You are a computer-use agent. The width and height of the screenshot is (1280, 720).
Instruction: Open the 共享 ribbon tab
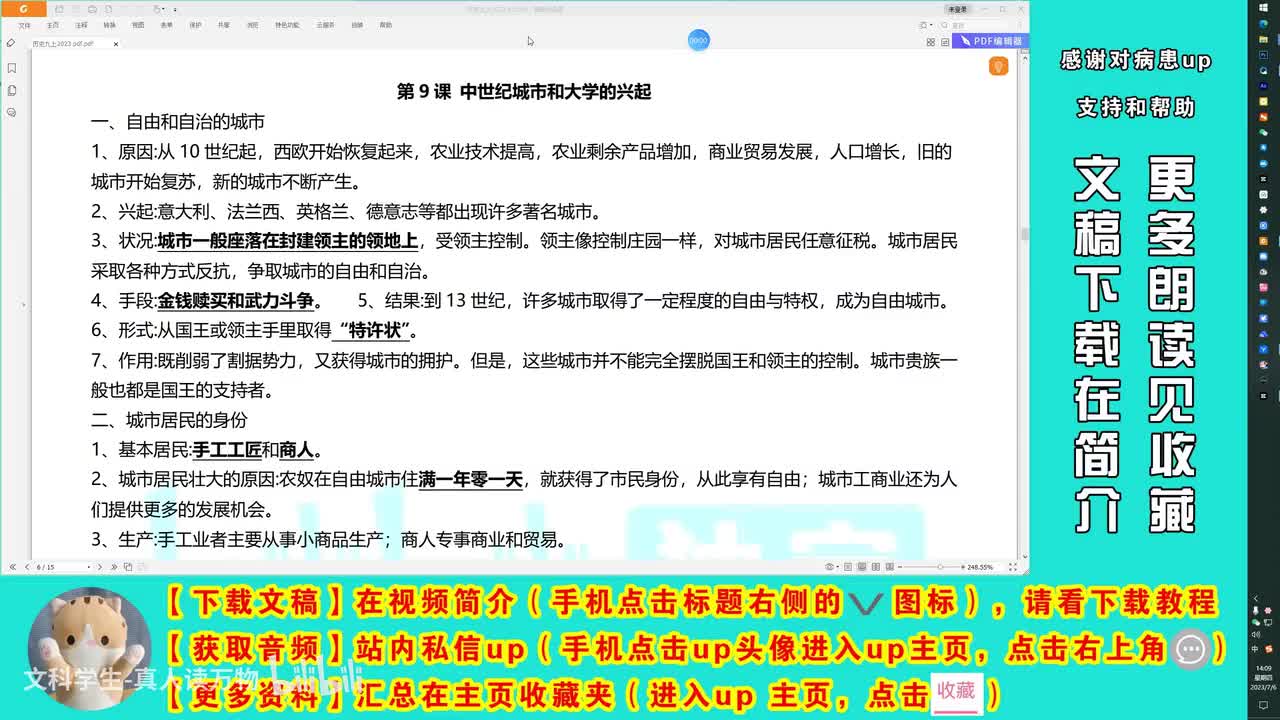point(223,25)
